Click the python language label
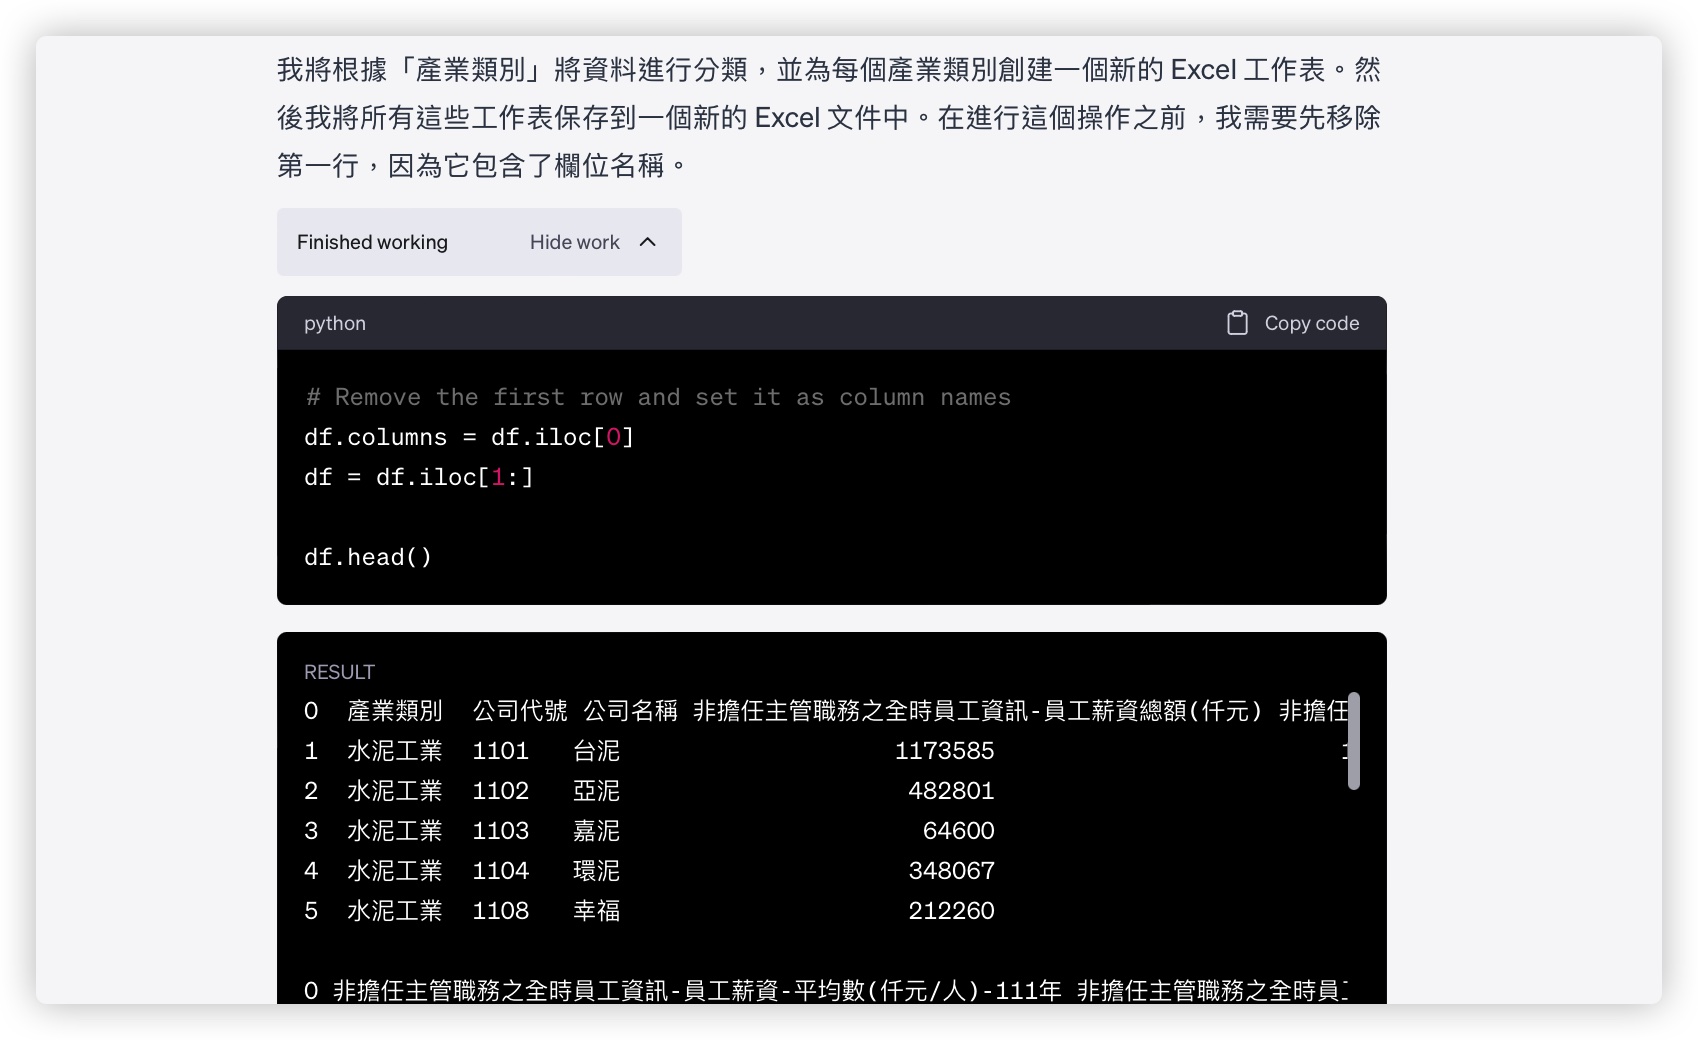 pyautogui.click(x=335, y=323)
